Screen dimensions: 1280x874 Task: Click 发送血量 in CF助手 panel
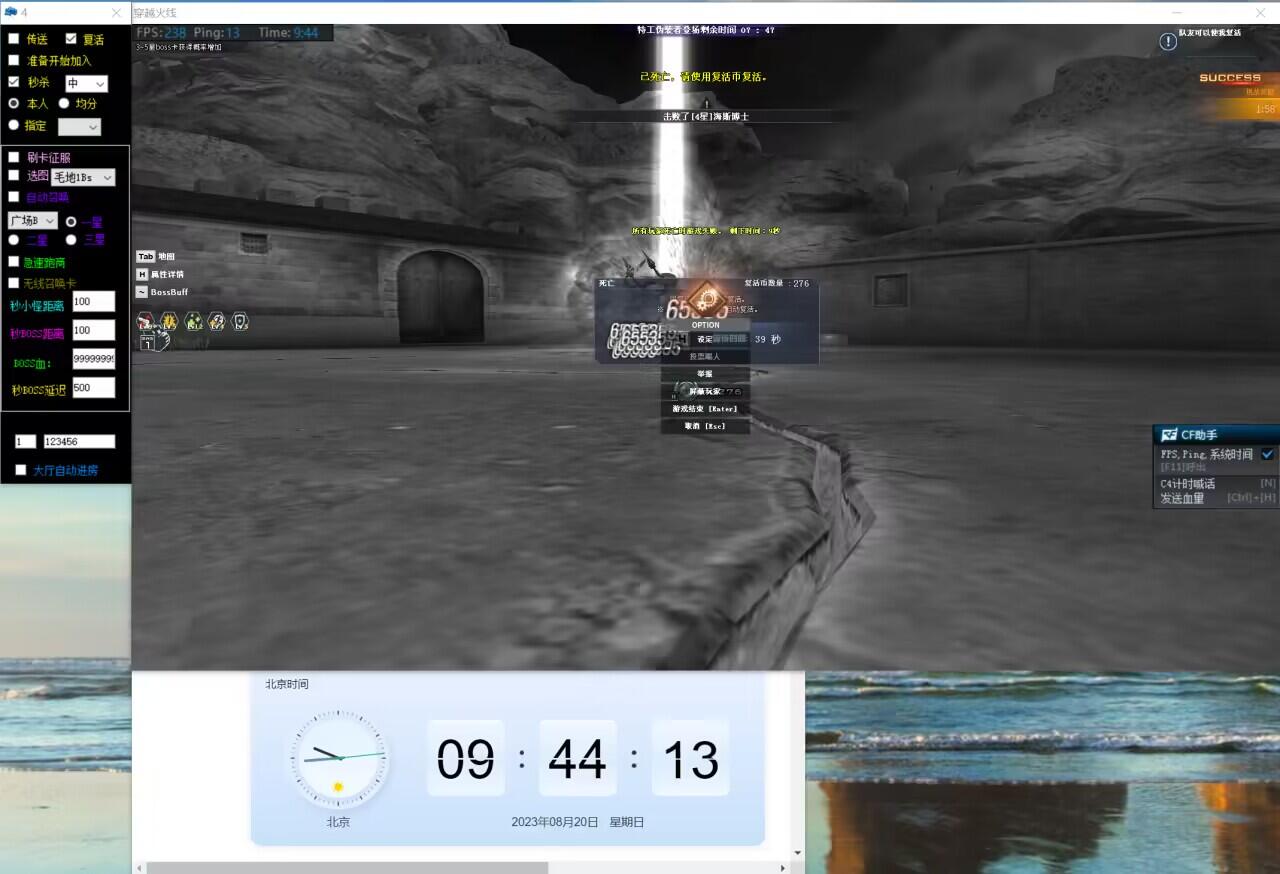point(1189,498)
